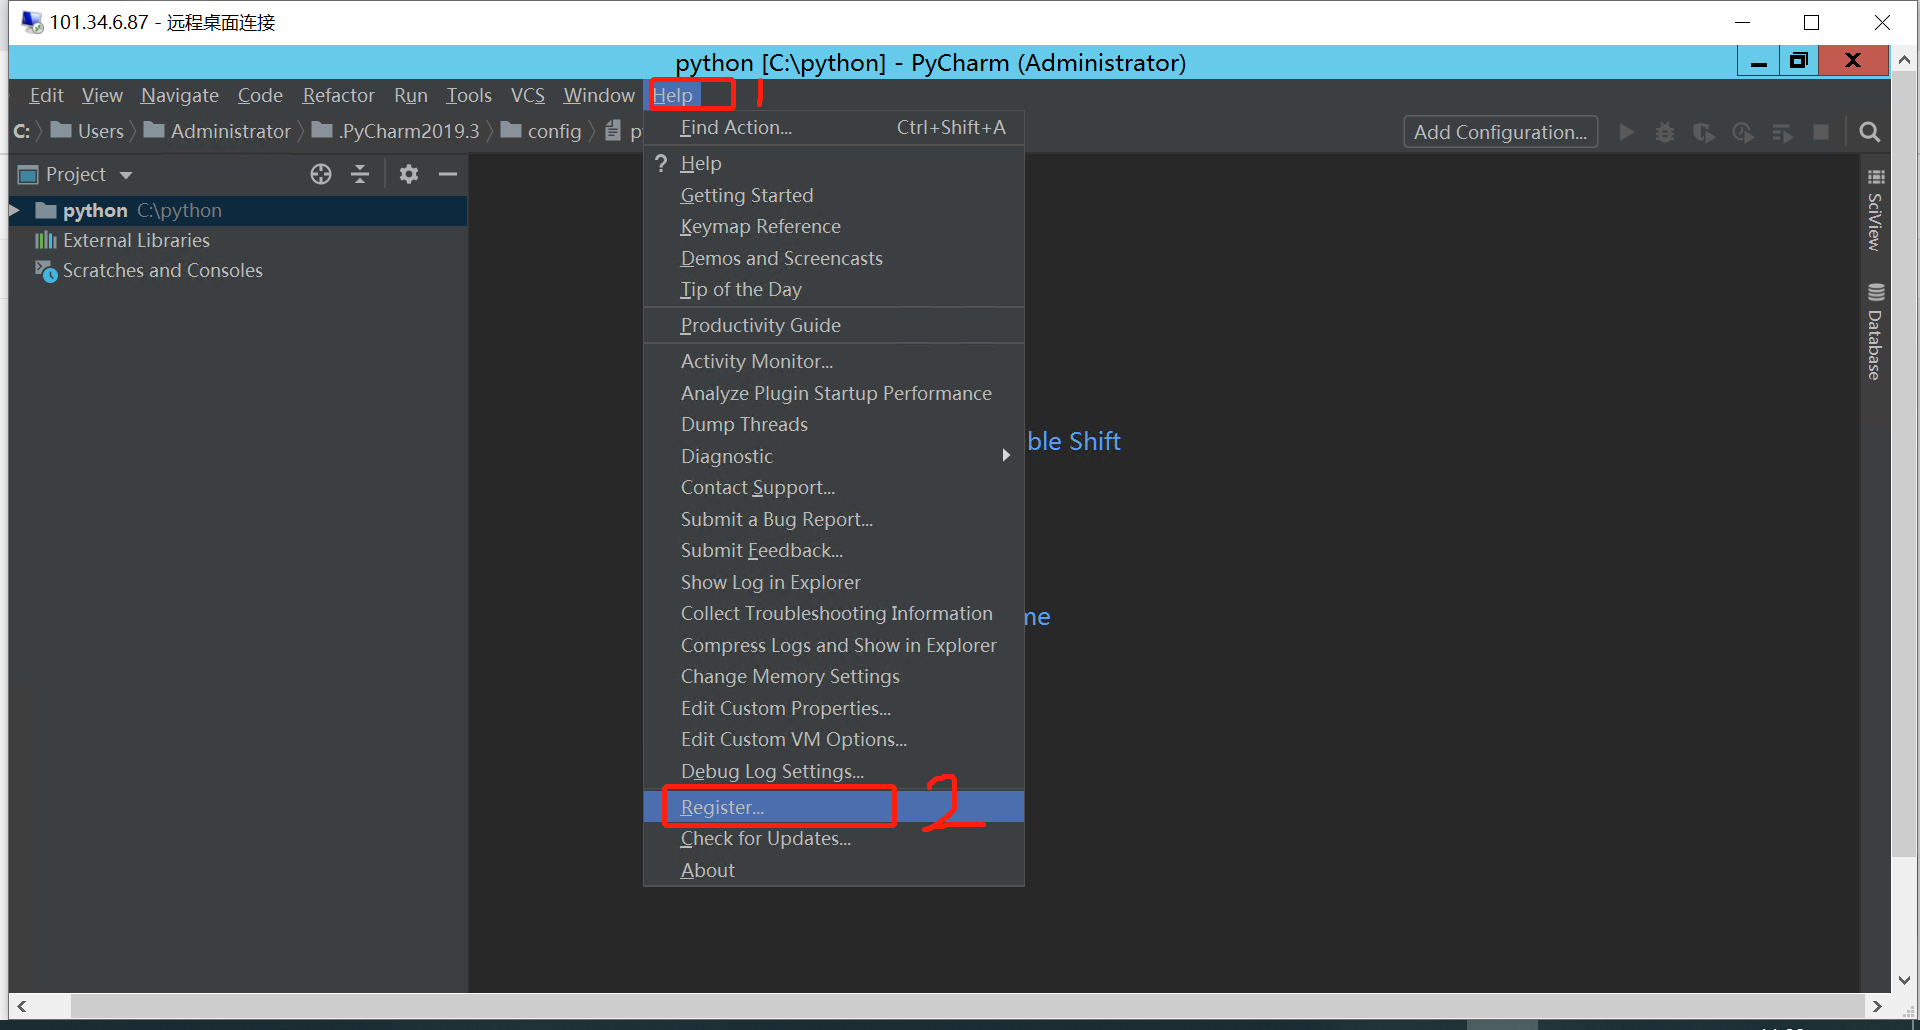Click the green Run arrow icon
The width and height of the screenshot is (1920, 1030).
click(x=1627, y=132)
